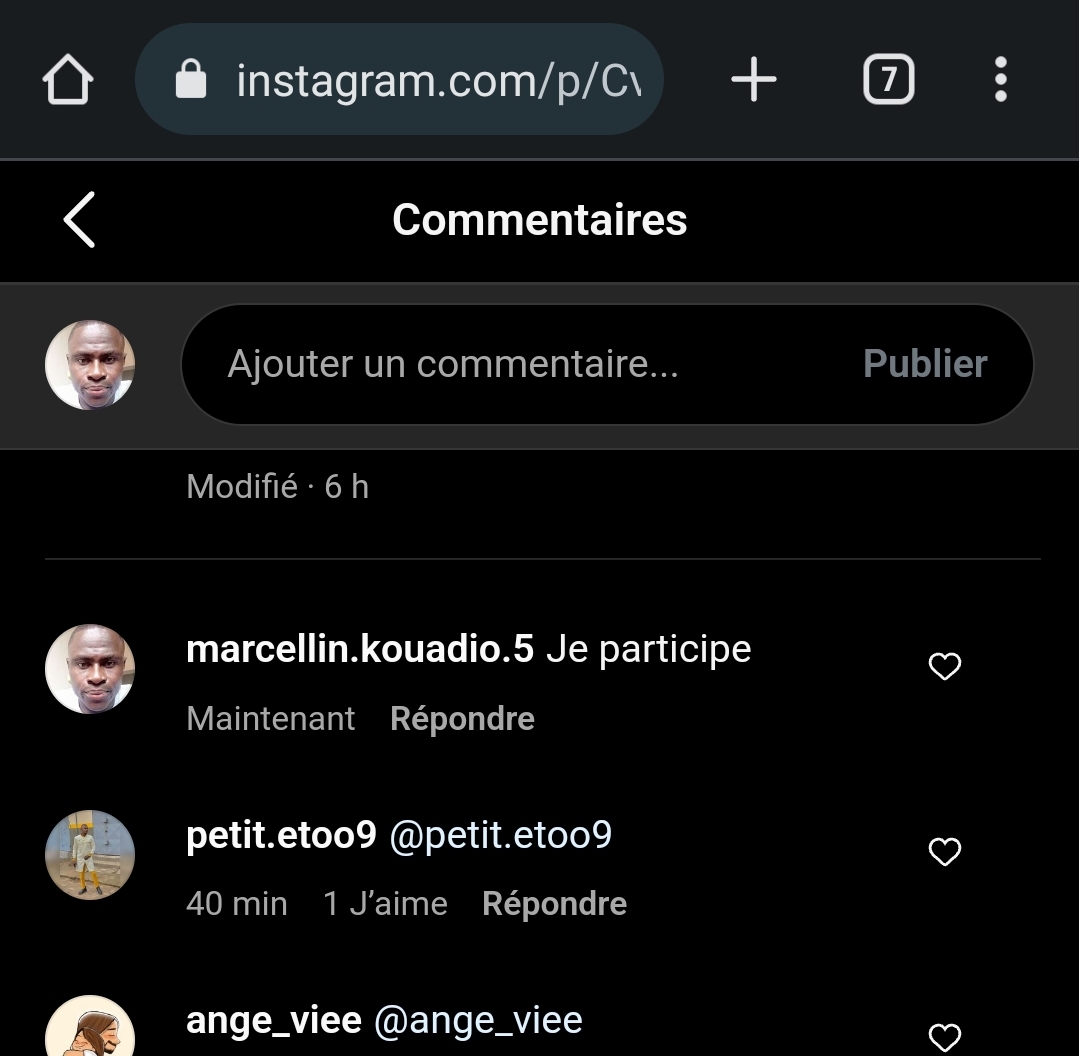
Task: Open the browser three-dot menu
Action: [x=1000, y=80]
